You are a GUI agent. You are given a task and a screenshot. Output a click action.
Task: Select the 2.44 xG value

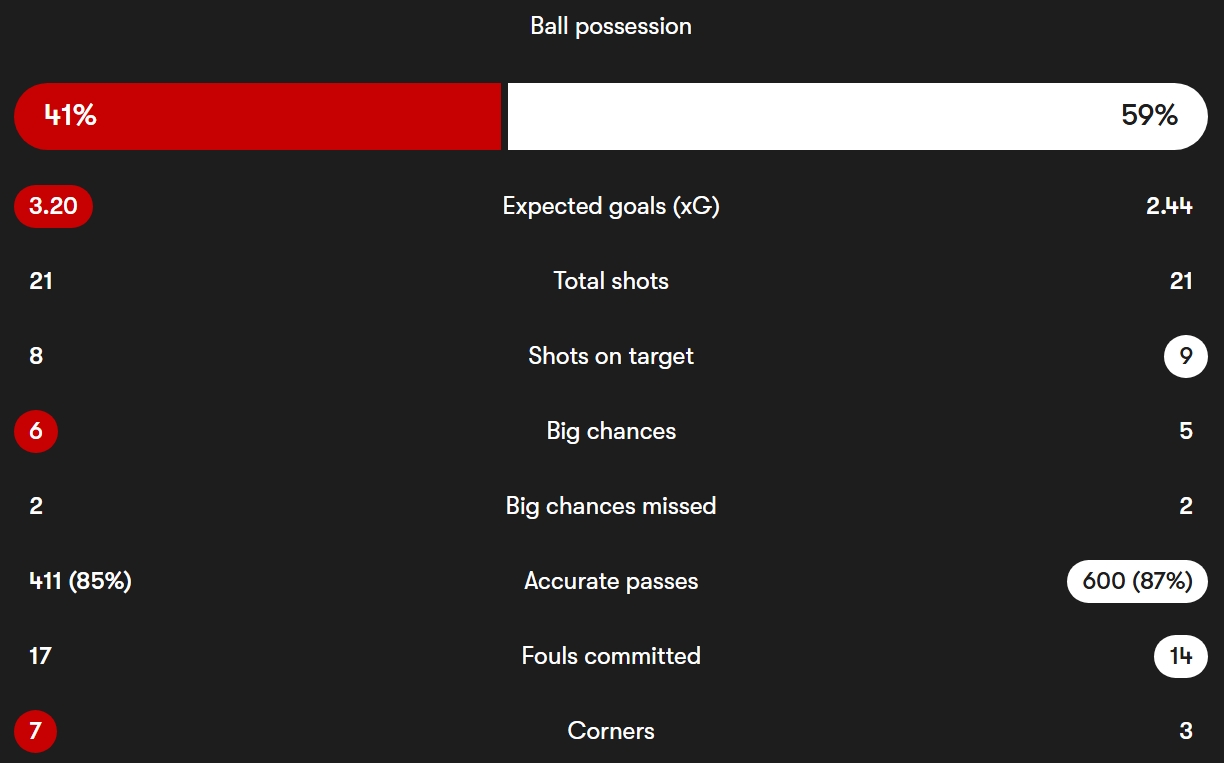(1169, 207)
